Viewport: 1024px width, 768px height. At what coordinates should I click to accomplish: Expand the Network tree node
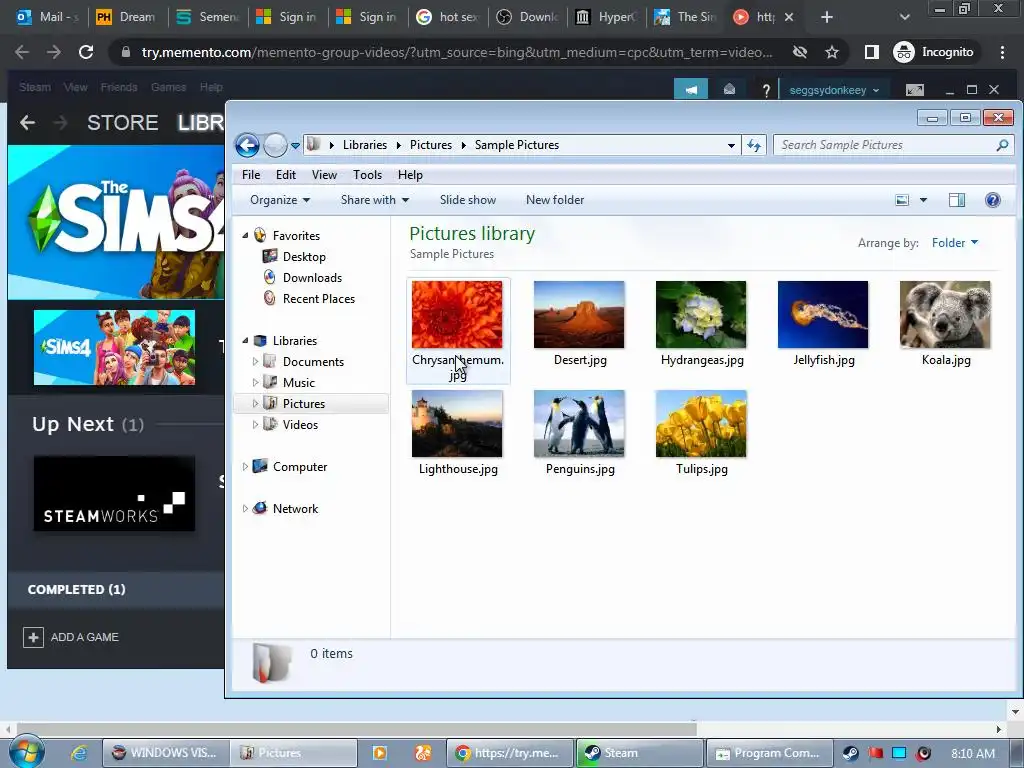245,508
